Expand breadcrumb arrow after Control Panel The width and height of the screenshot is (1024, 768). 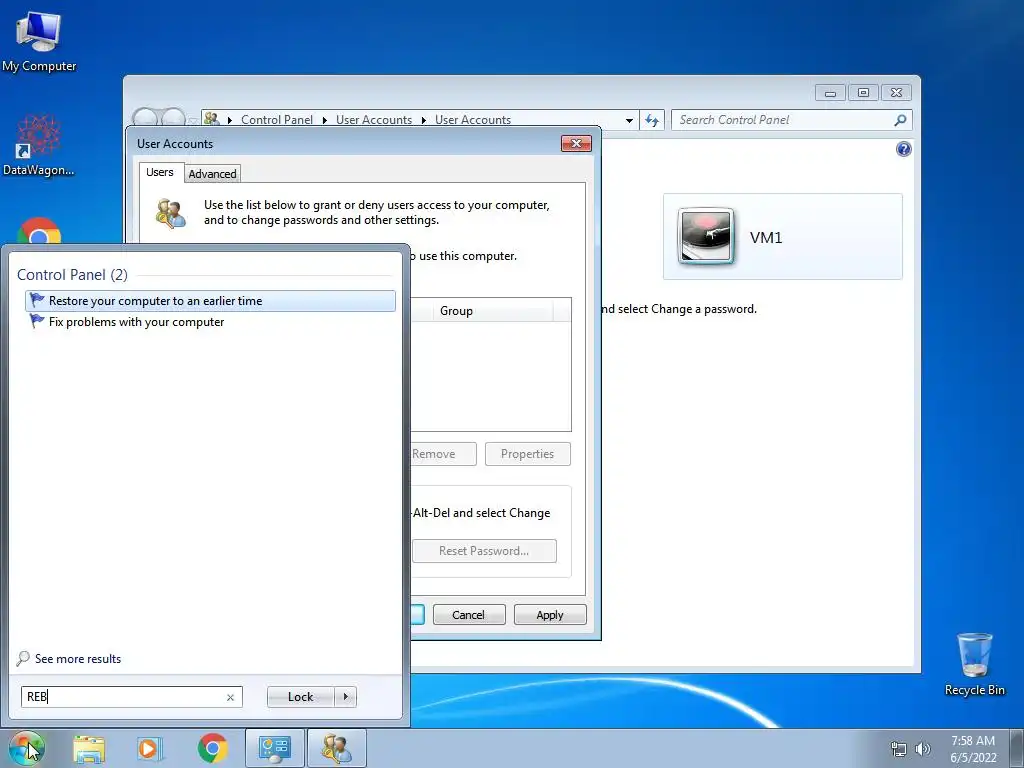point(325,120)
